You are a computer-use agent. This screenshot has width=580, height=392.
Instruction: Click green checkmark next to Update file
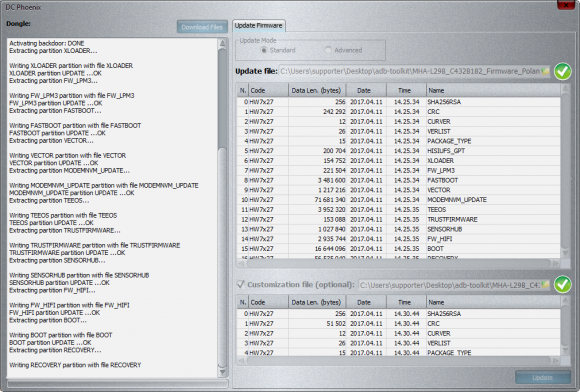point(563,71)
